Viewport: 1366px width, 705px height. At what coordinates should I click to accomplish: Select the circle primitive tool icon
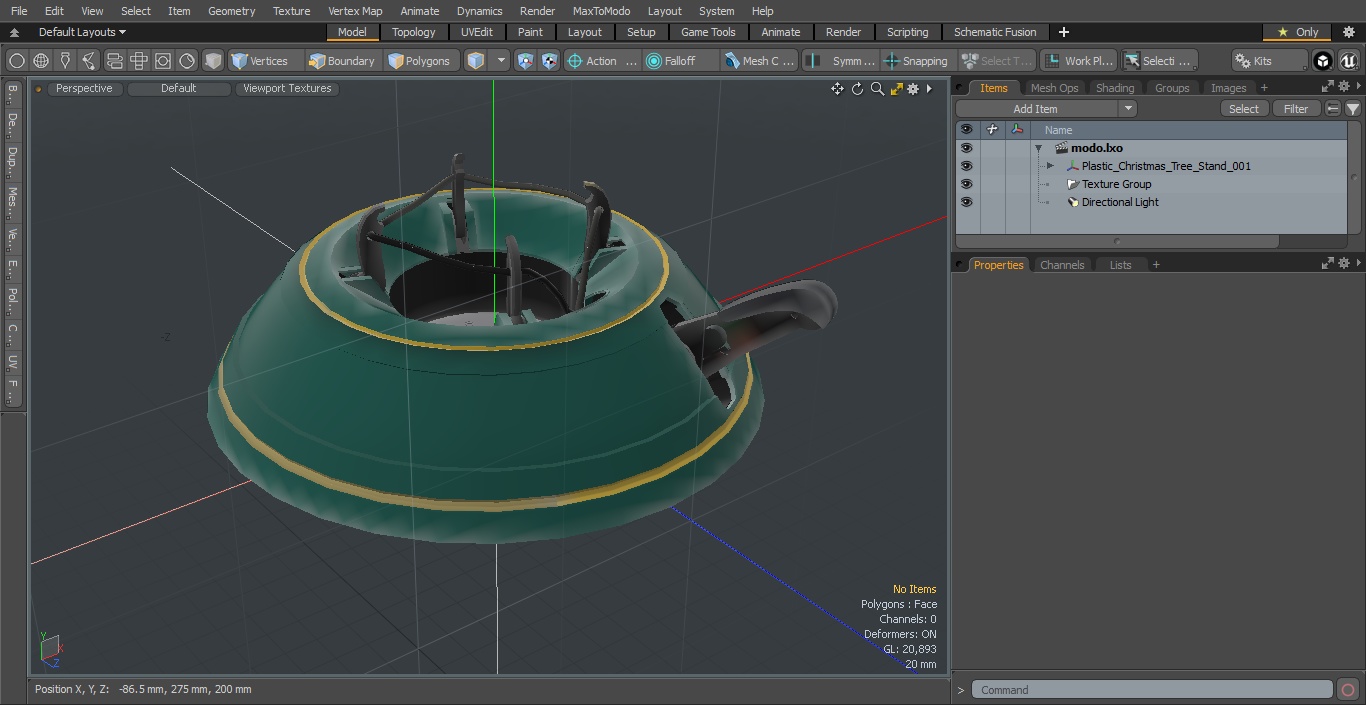click(x=17, y=61)
